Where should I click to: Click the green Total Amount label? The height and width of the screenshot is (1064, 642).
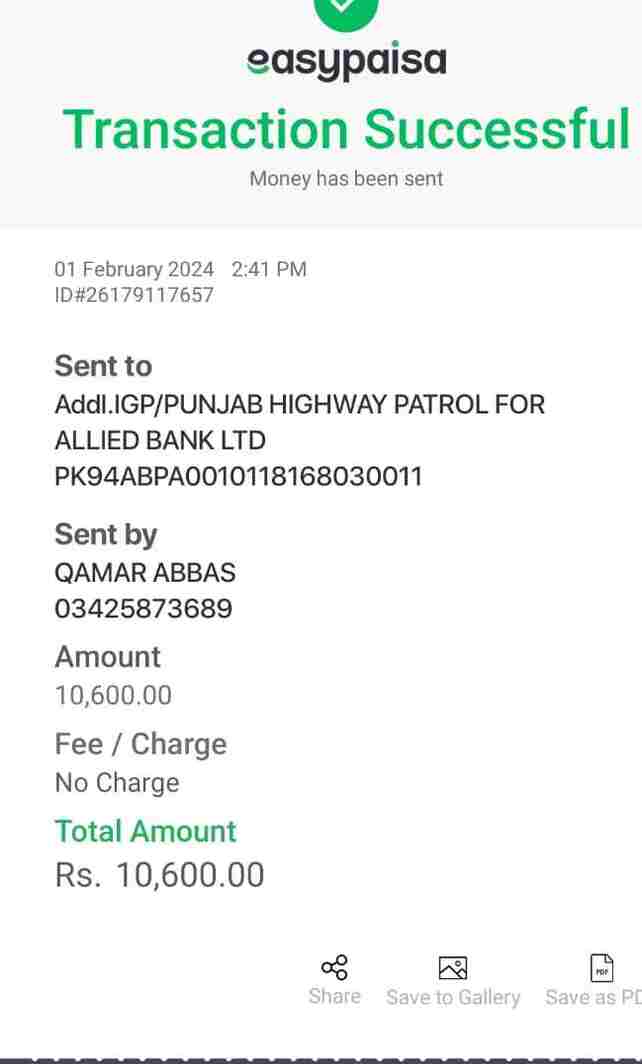pos(145,831)
